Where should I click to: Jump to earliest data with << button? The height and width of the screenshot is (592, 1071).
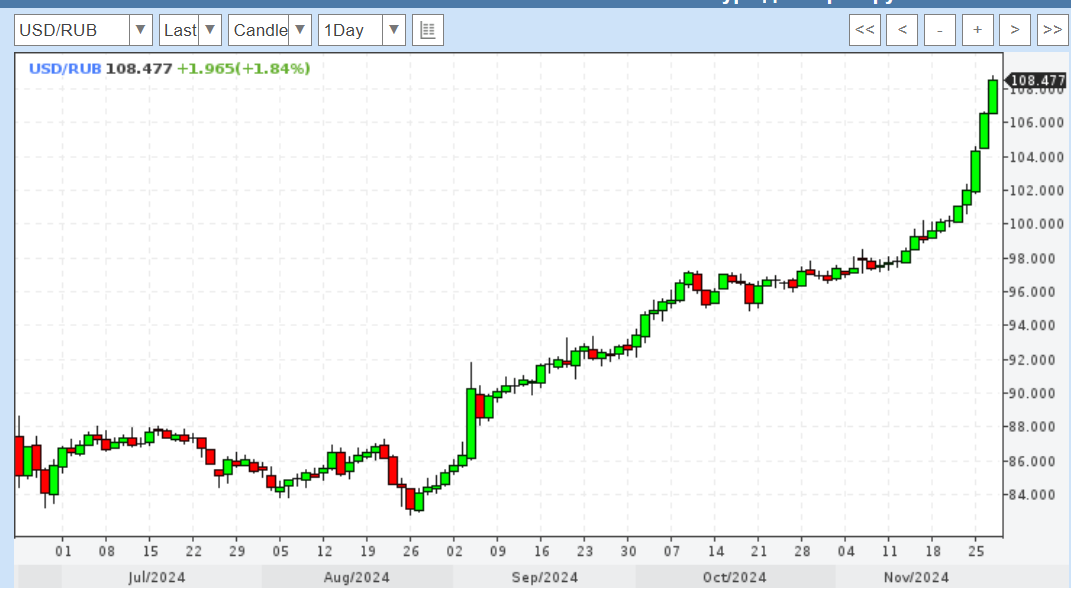[865, 30]
